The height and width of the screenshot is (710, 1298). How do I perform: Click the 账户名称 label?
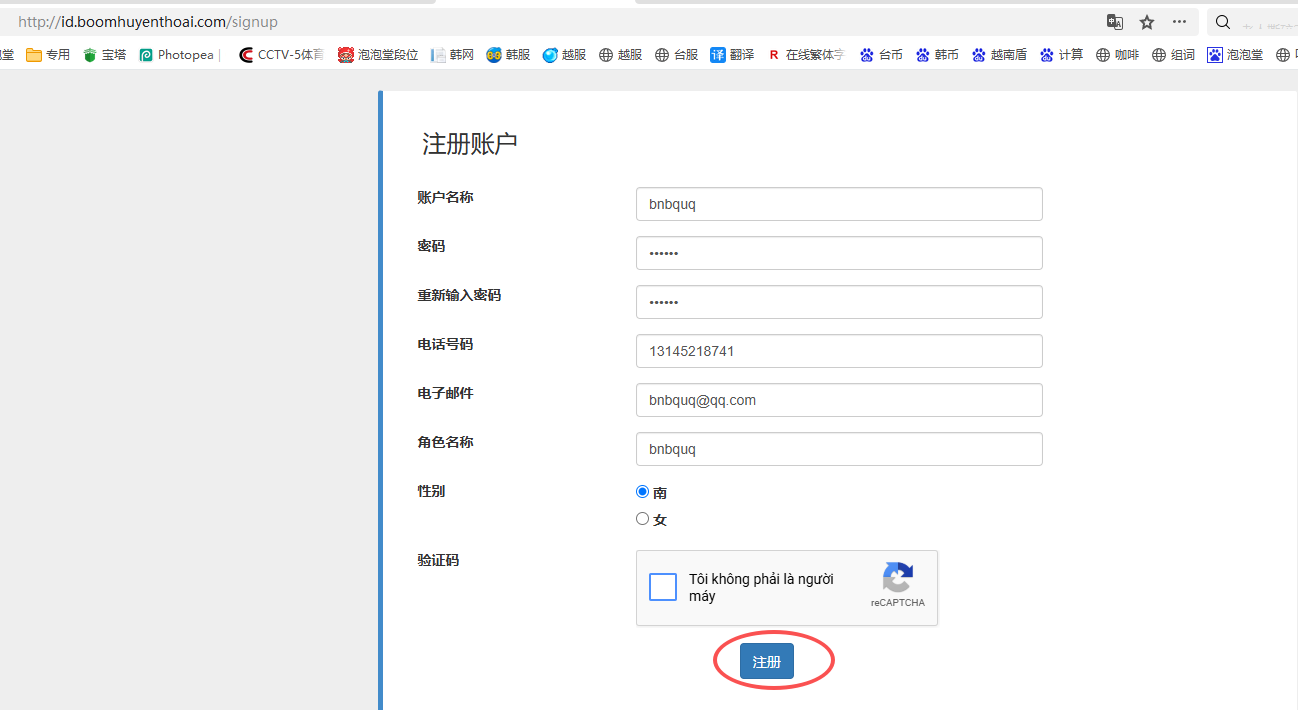tap(445, 197)
